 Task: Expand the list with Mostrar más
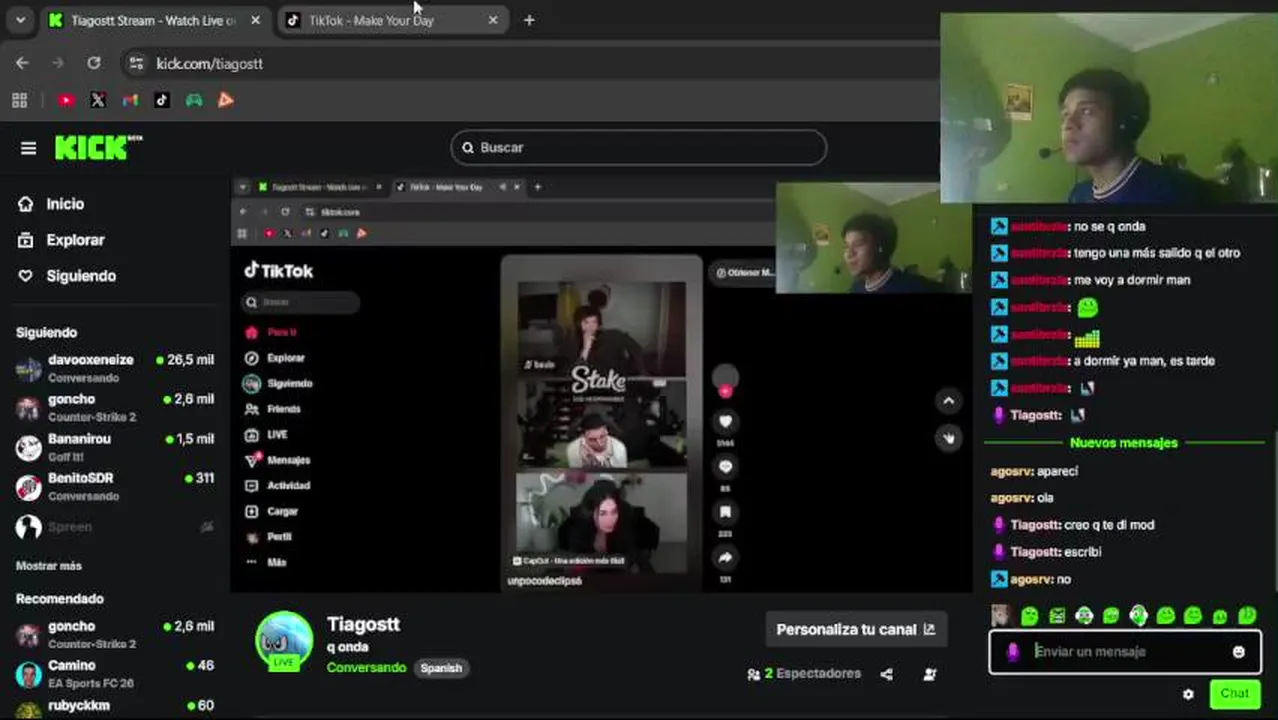click(x=48, y=566)
